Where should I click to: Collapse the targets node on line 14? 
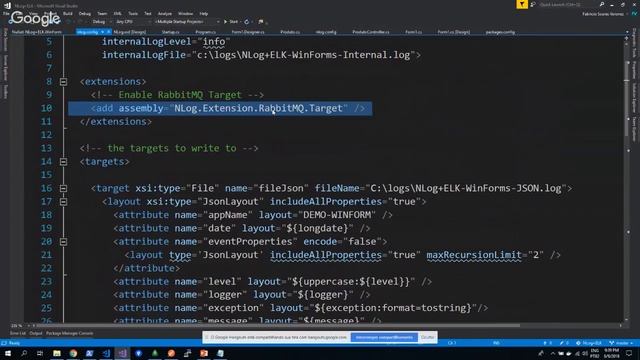[63, 162]
